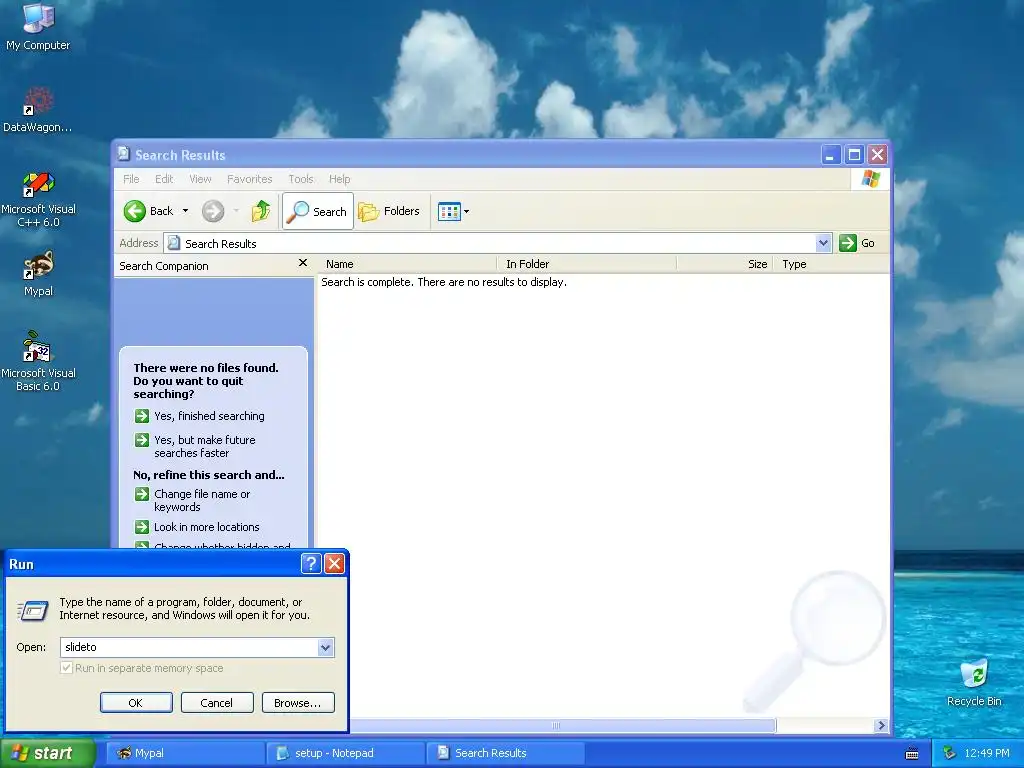Click OK in the Run dialog
1024x768 pixels.
(136, 703)
